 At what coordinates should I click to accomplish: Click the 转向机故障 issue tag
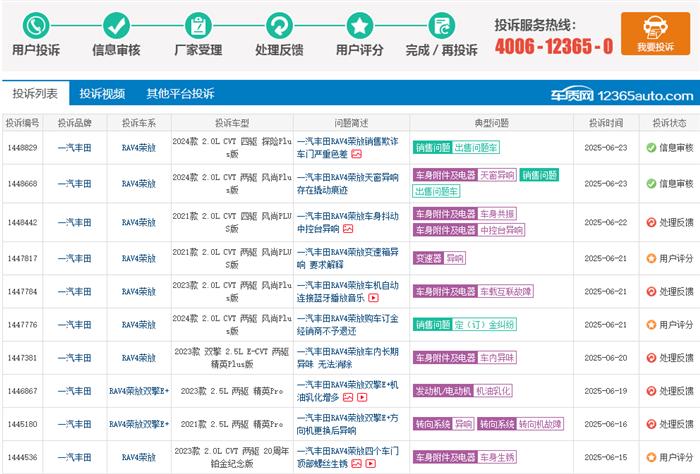(540, 424)
